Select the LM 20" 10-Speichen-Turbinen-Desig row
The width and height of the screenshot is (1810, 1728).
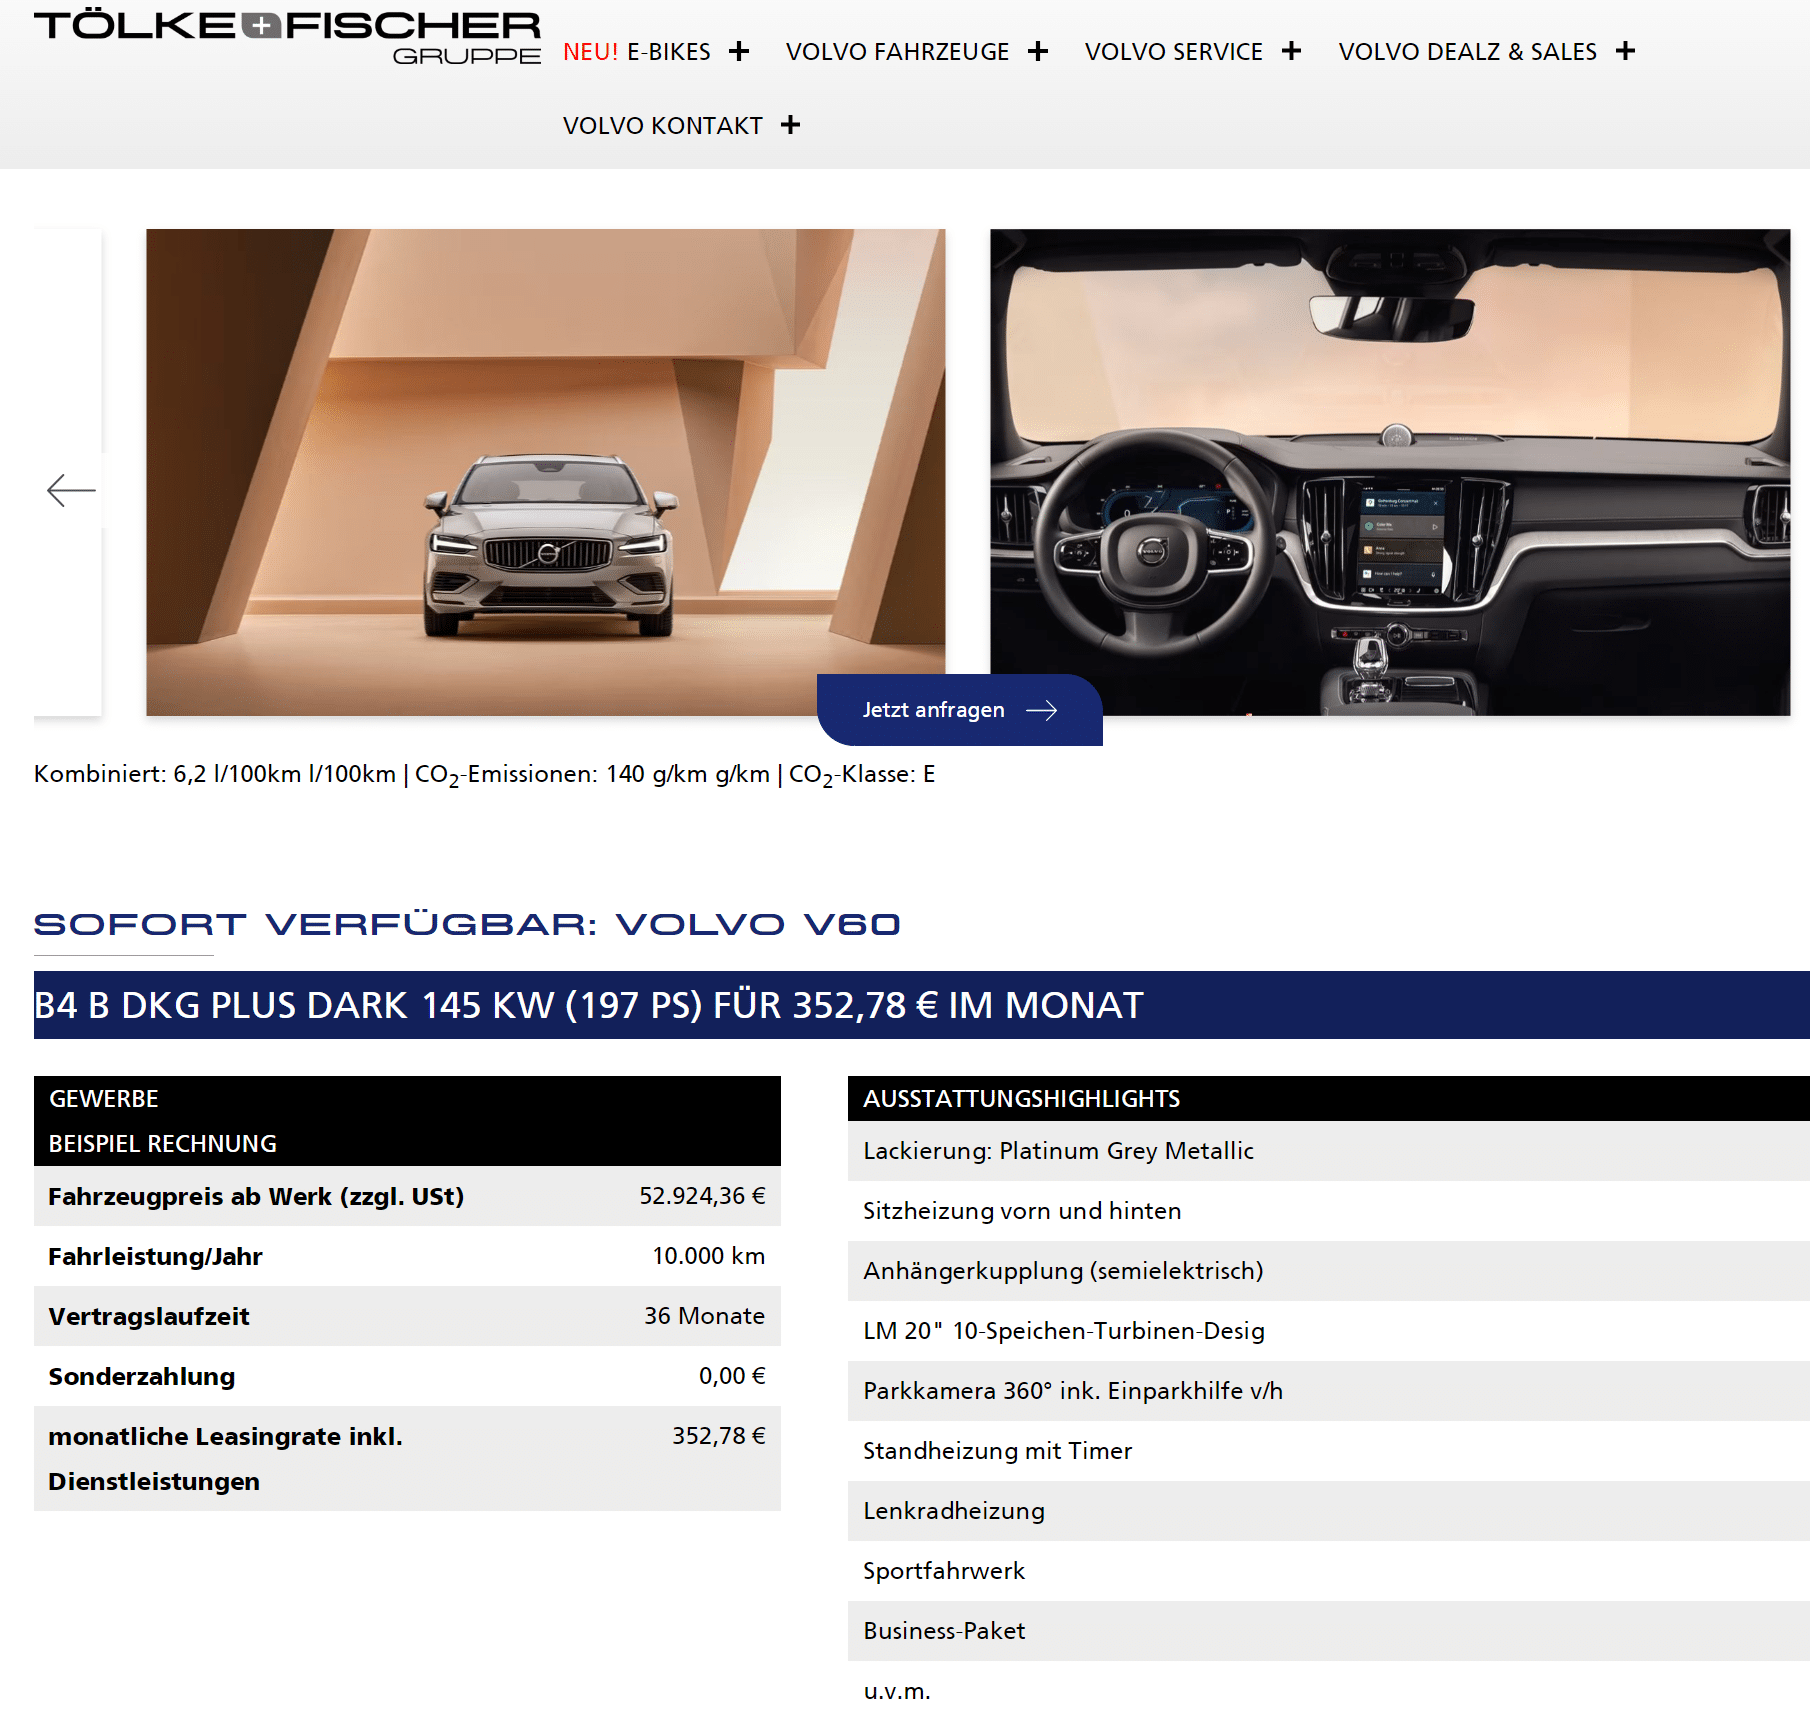point(1329,1331)
